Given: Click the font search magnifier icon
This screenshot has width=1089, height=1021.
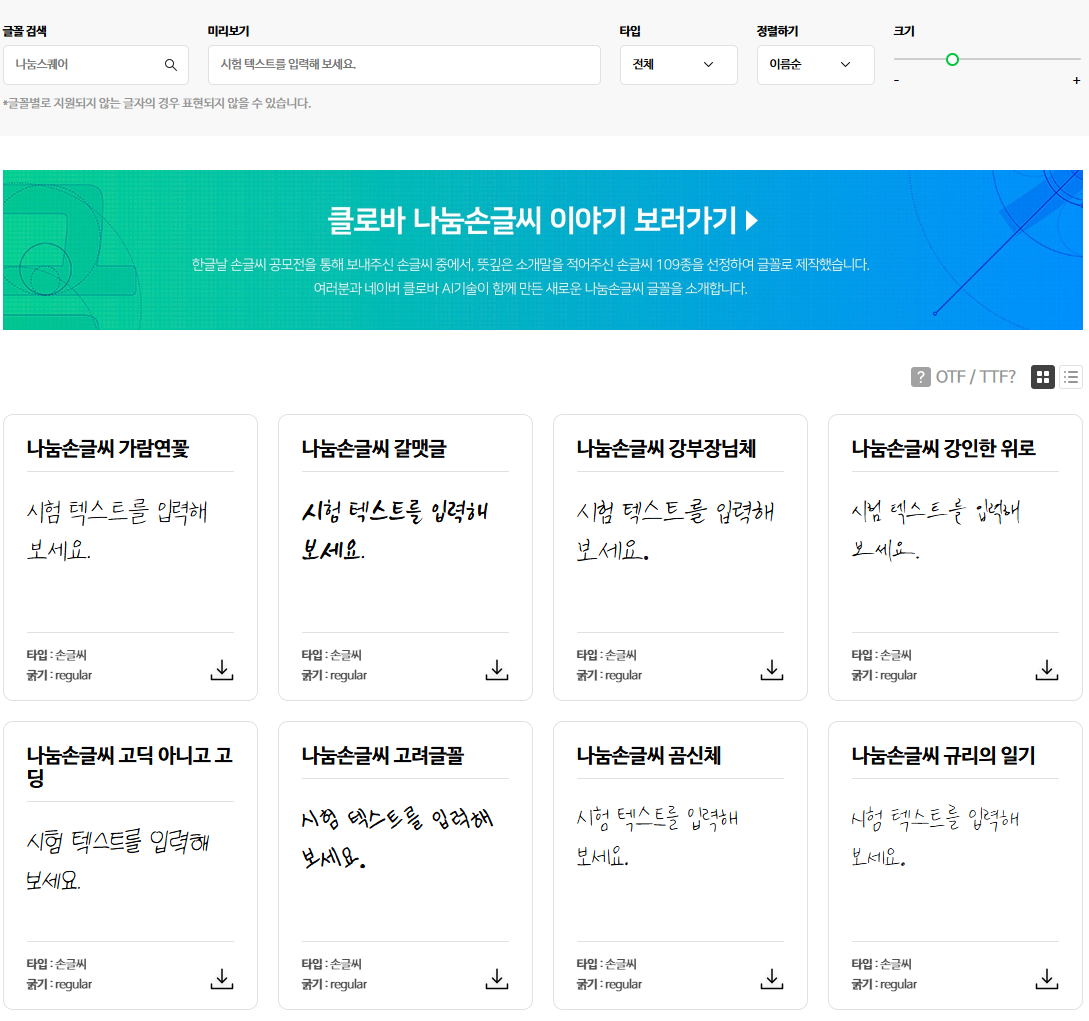Looking at the screenshot, I should click(x=172, y=64).
